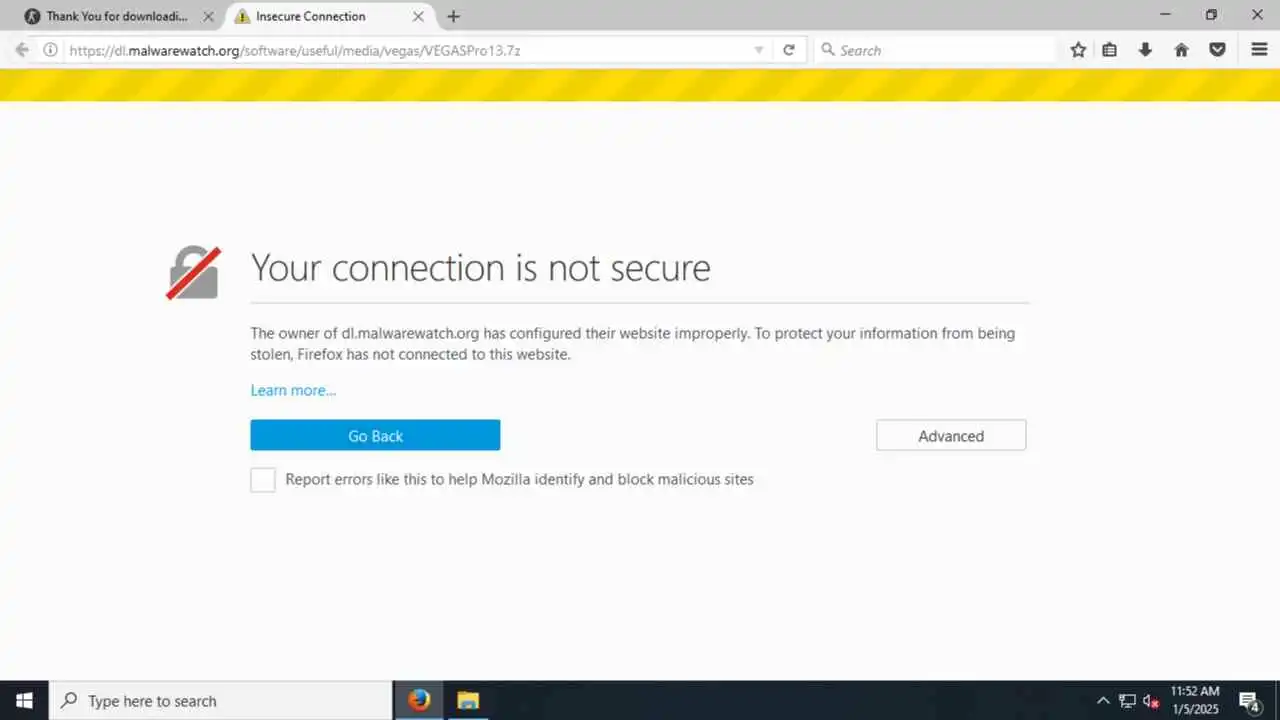This screenshot has width=1280, height=720.
Task: Reload the current page
Action: [789, 50]
